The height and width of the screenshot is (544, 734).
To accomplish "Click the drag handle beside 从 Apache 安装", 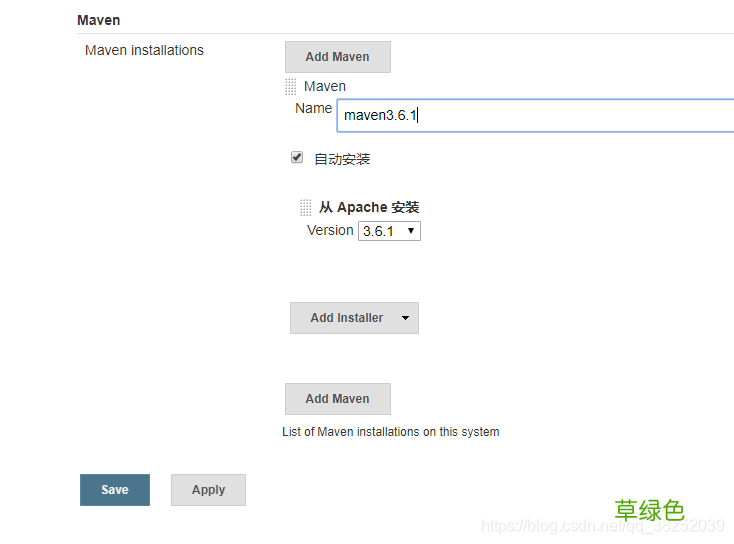I will (306, 208).
